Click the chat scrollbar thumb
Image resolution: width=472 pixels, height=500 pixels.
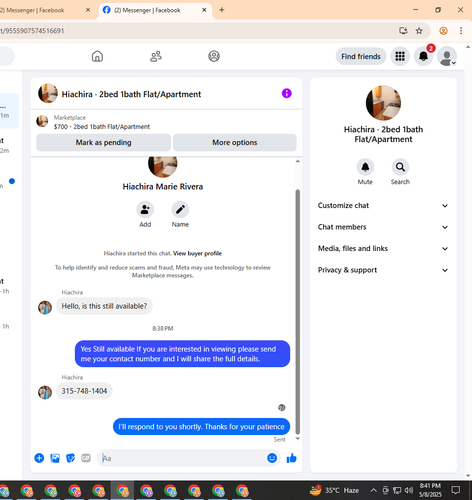298,312
